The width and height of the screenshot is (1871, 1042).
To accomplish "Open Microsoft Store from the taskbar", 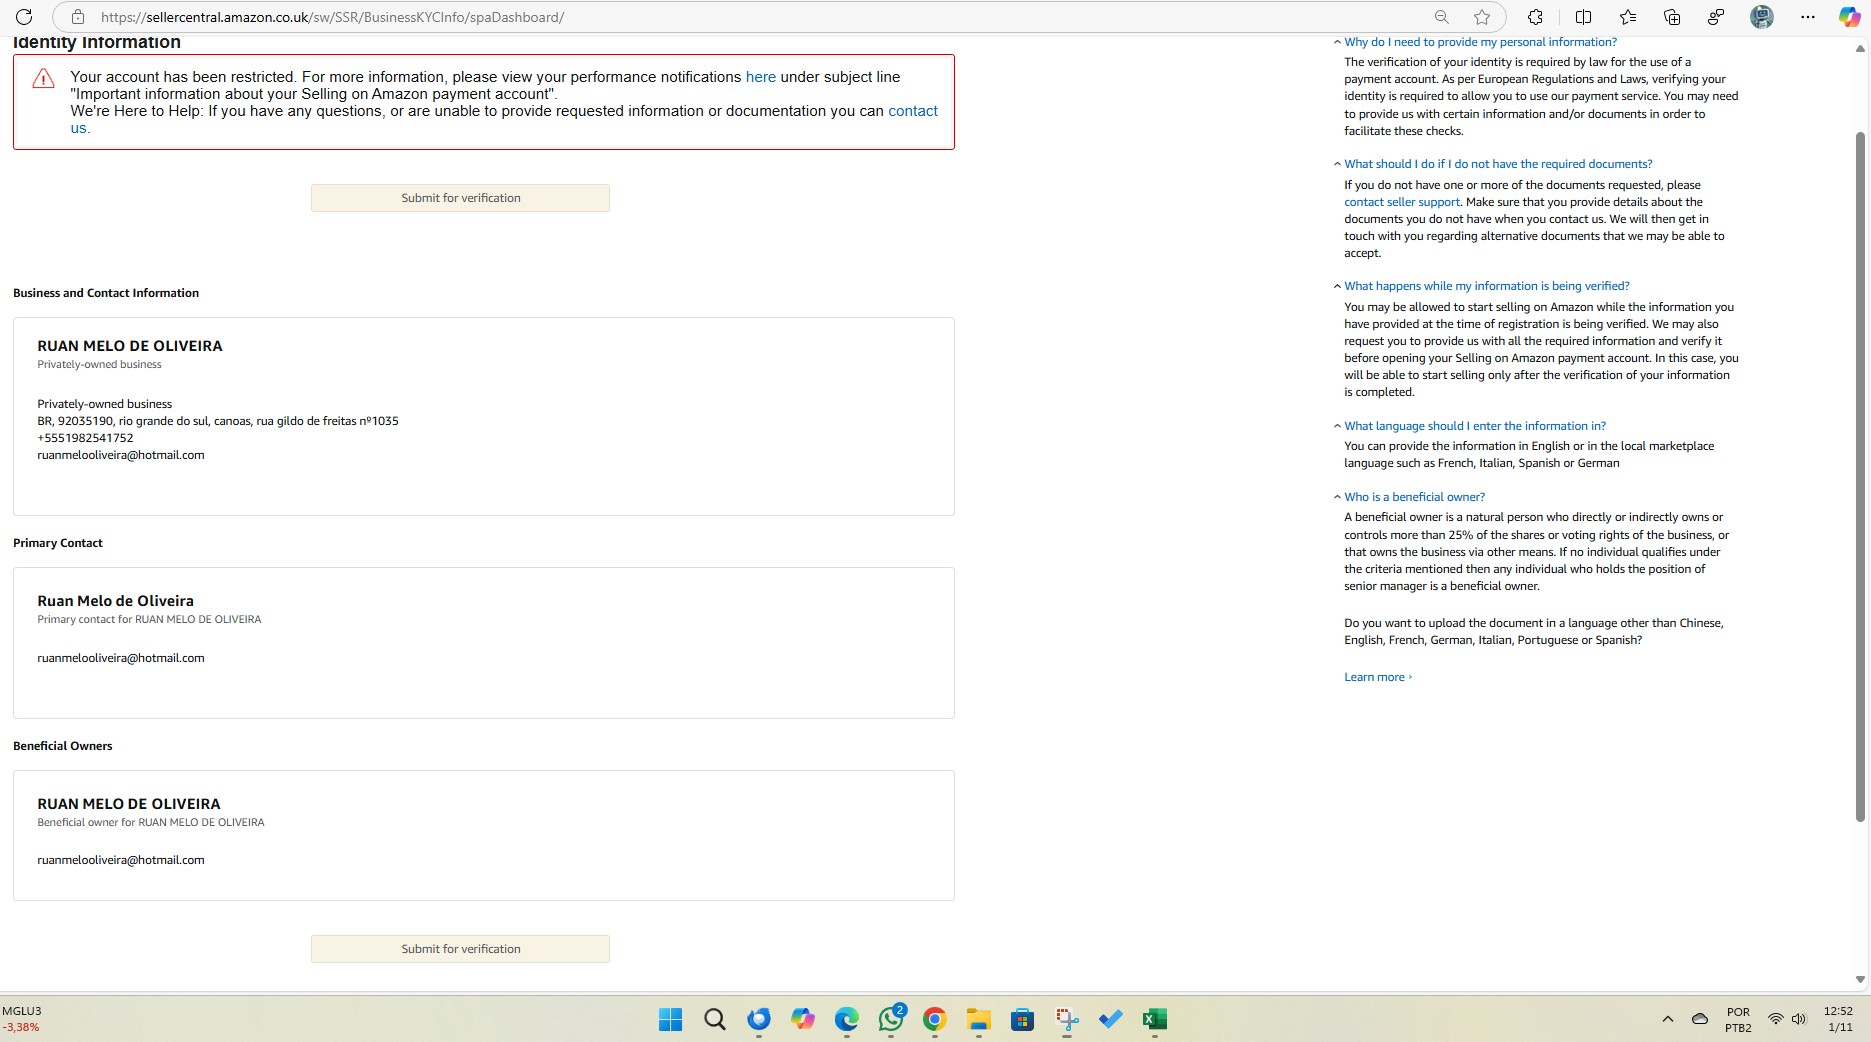I will tap(1022, 1019).
